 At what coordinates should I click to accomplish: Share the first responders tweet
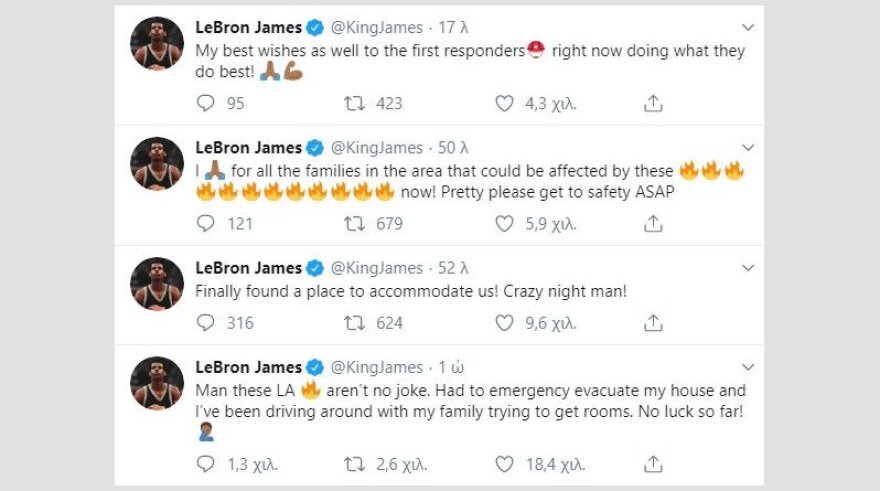point(653,103)
